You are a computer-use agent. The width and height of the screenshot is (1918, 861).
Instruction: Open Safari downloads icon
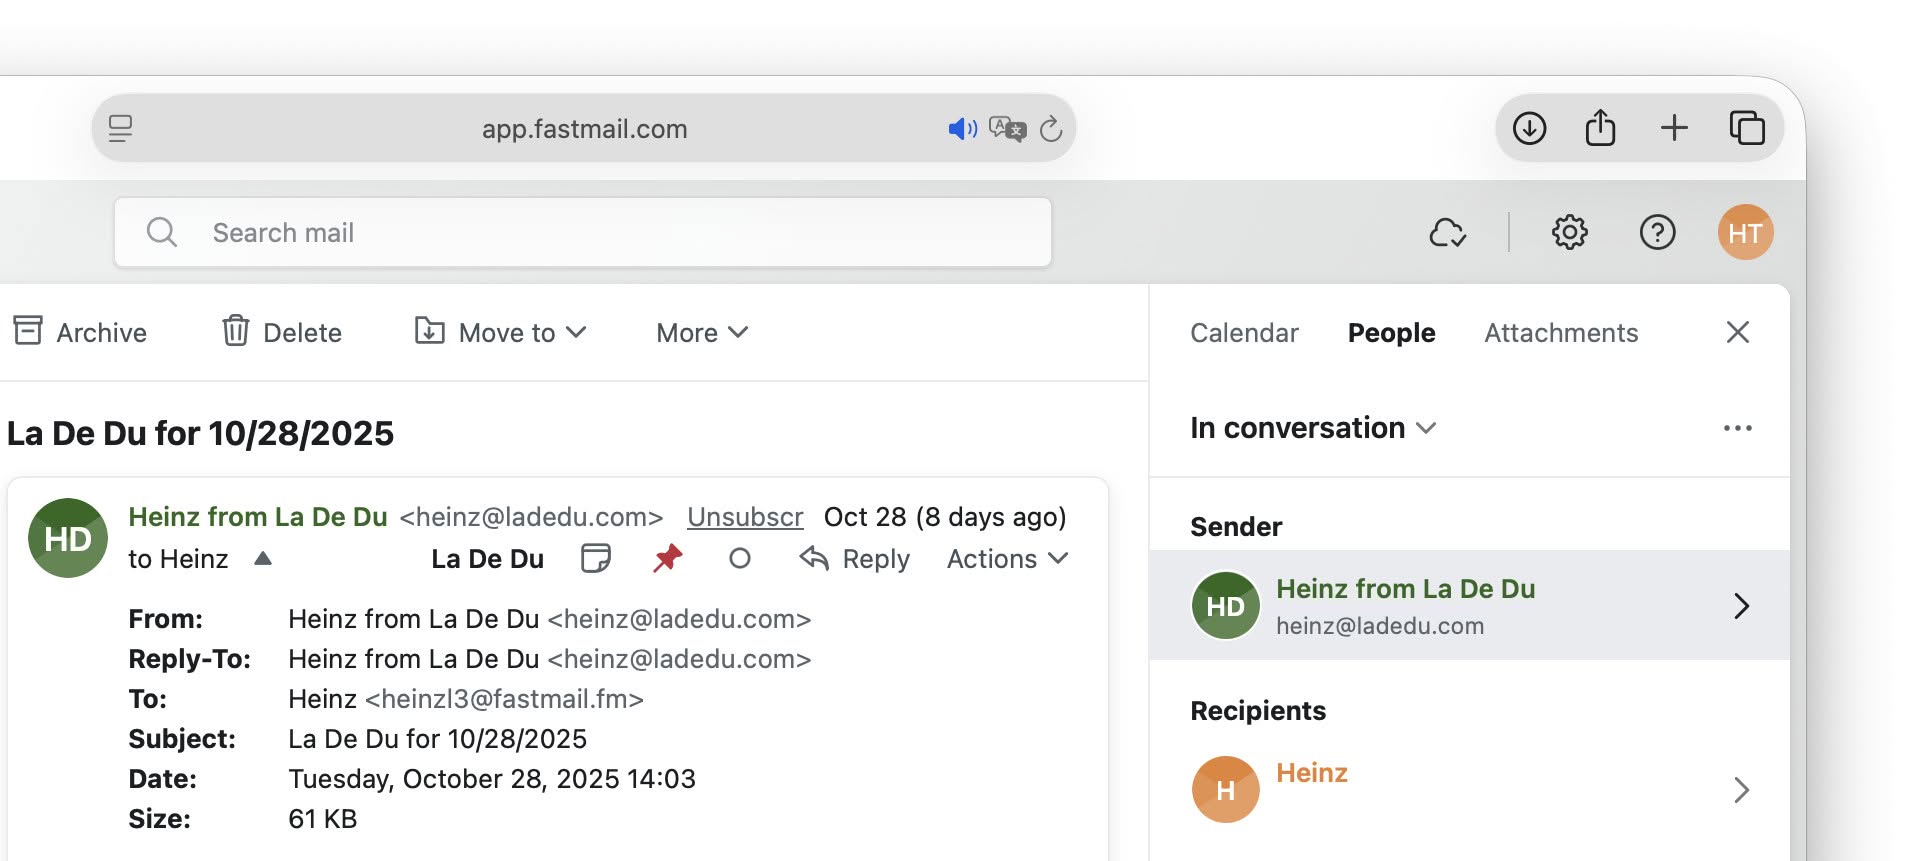pyautogui.click(x=1529, y=128)
